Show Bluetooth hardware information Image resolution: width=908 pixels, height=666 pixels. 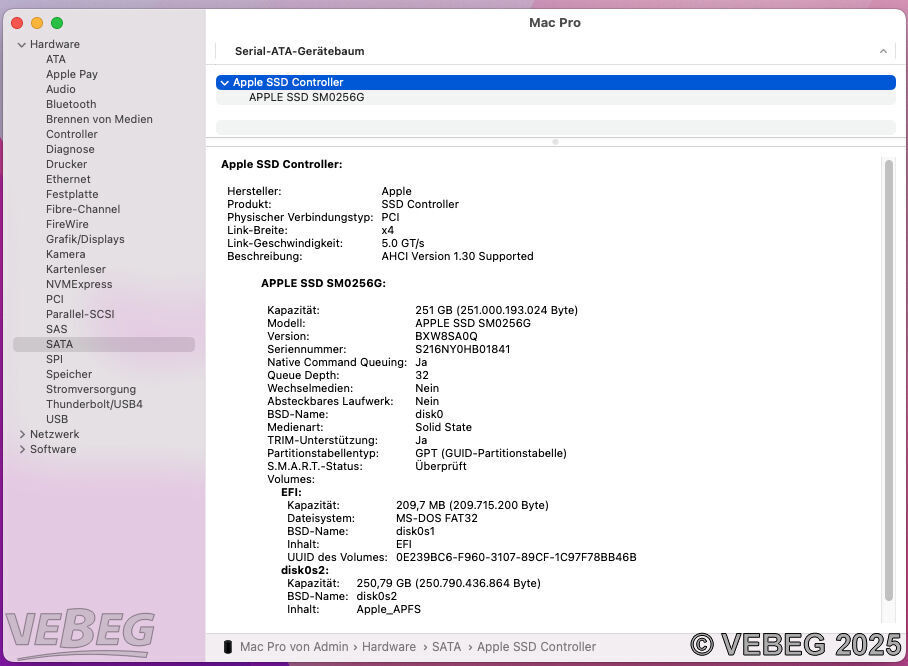point(71,104)
